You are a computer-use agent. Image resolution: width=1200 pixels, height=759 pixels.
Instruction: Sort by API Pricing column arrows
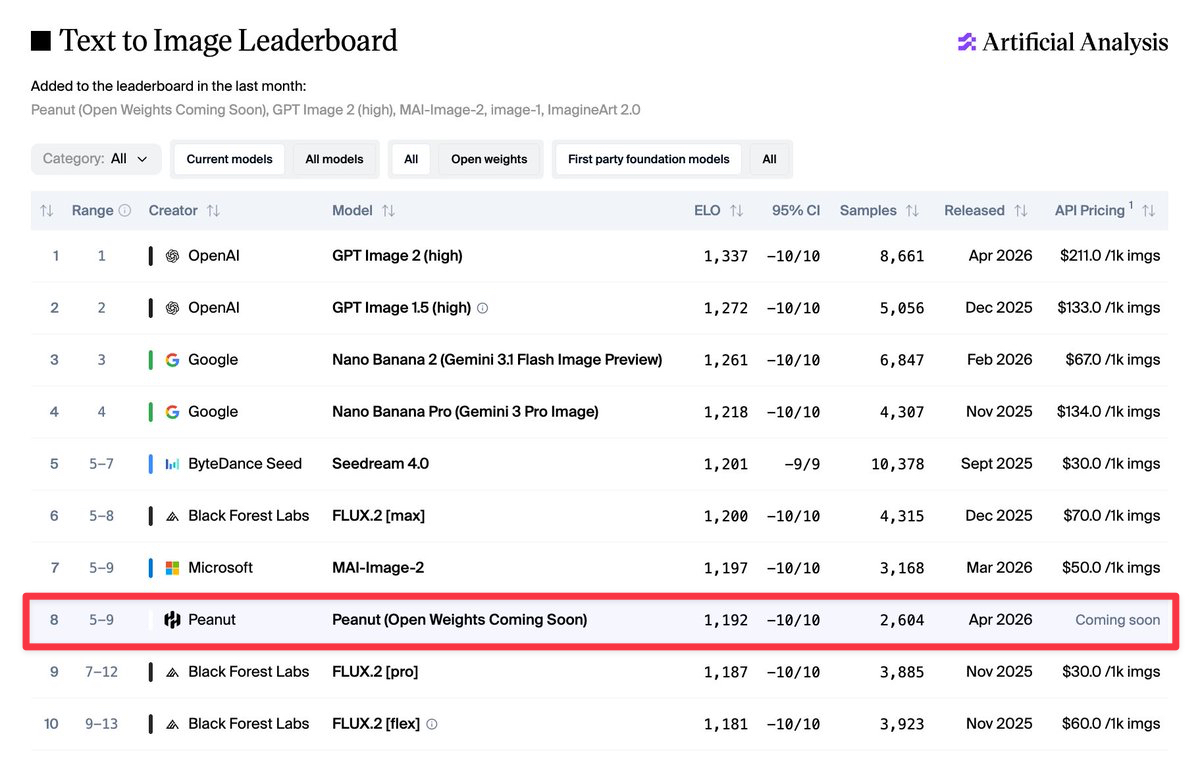point(1148,211)
